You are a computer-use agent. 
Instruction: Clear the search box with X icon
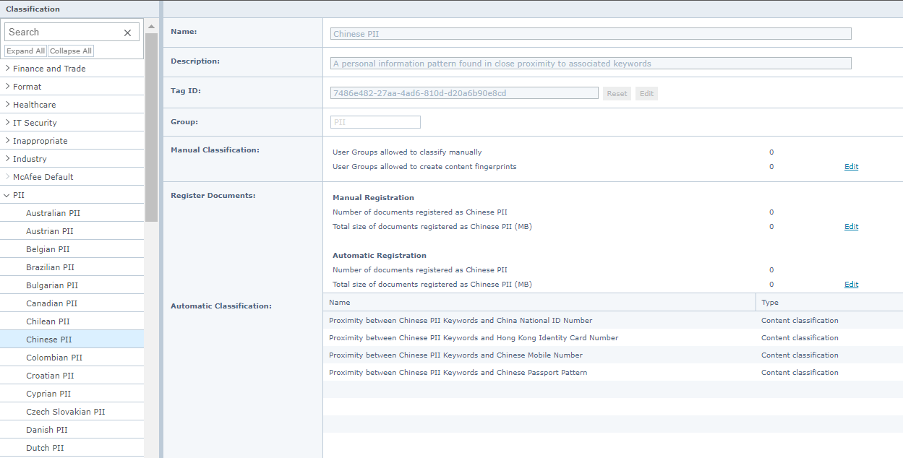[x=127, y=33]
